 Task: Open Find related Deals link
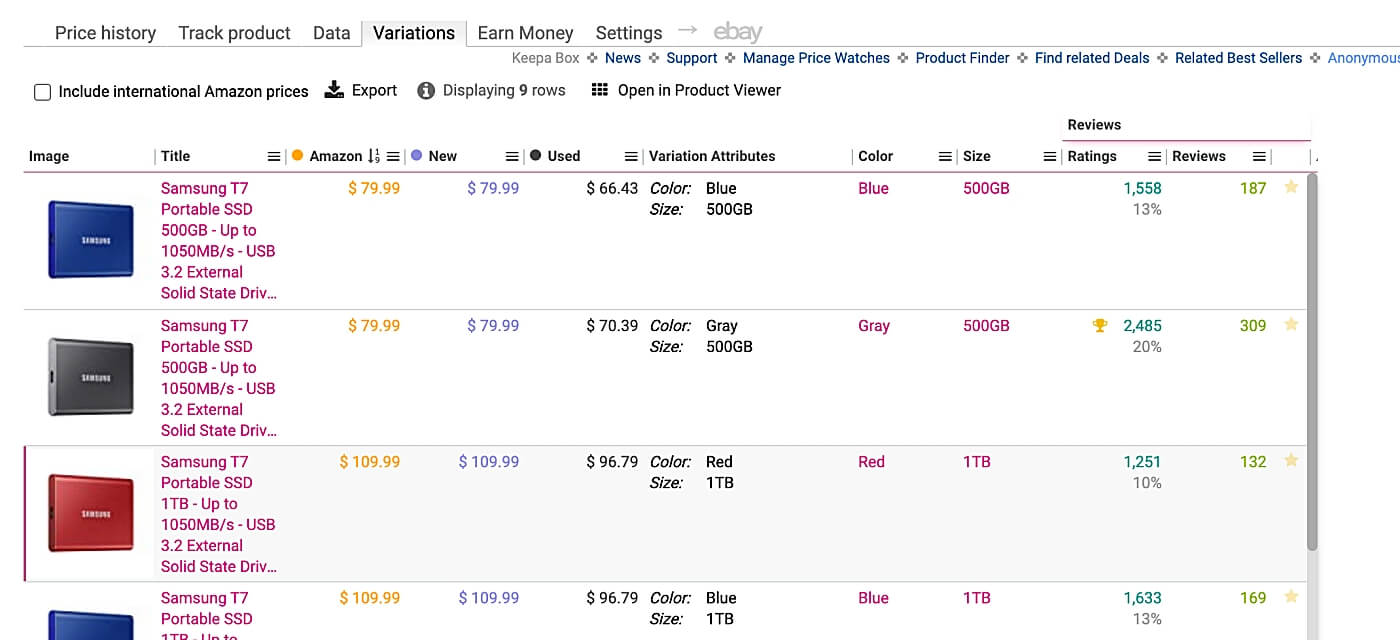click(1092, 58)
